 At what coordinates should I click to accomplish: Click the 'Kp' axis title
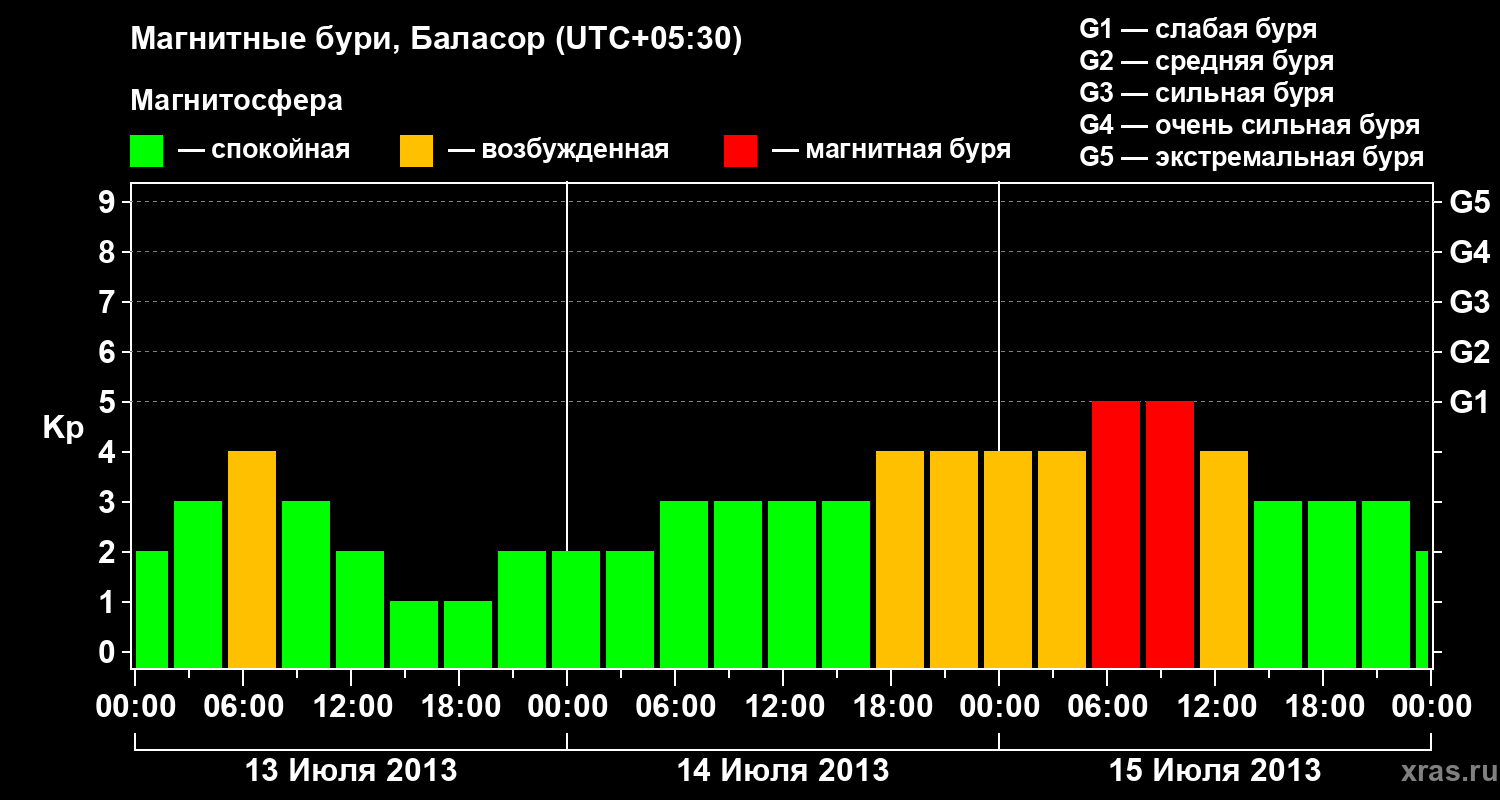click(63, 428)
